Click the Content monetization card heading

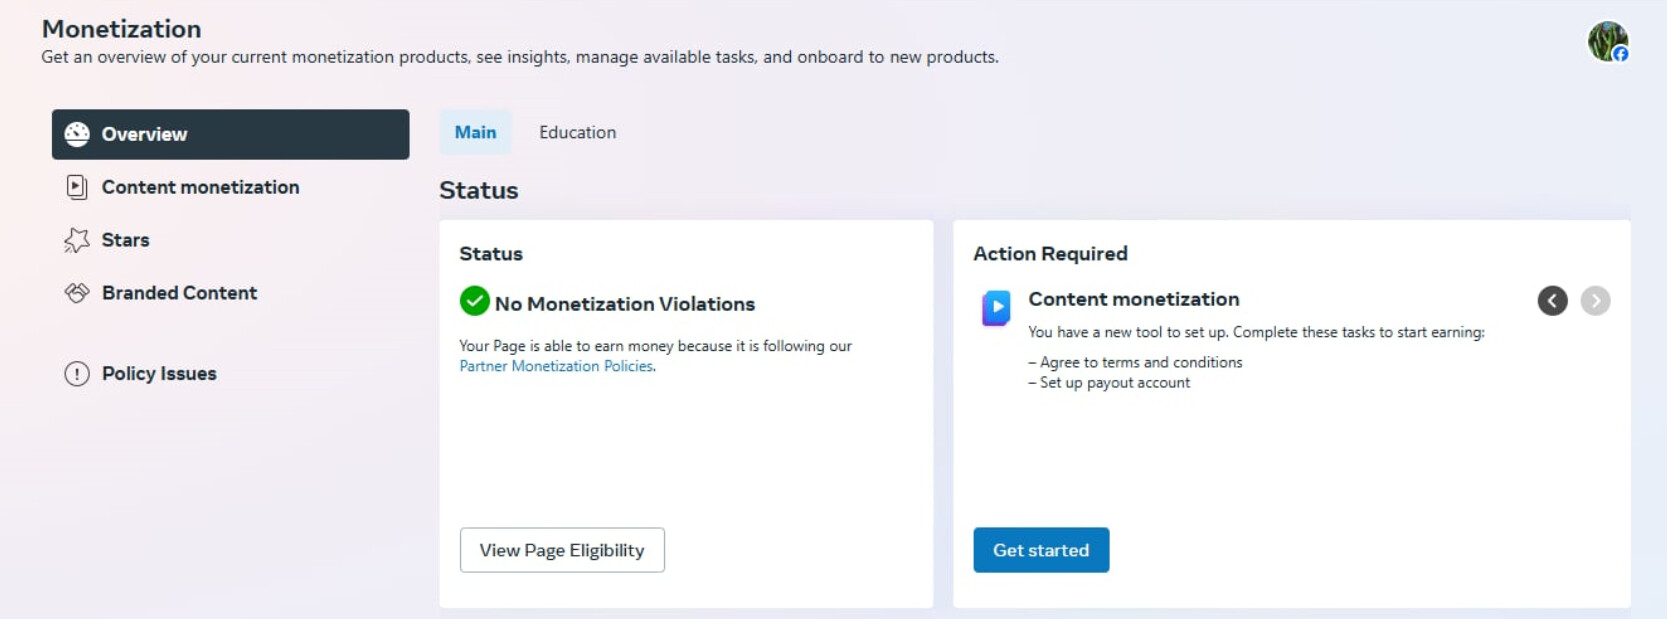tap(1133, 299)
